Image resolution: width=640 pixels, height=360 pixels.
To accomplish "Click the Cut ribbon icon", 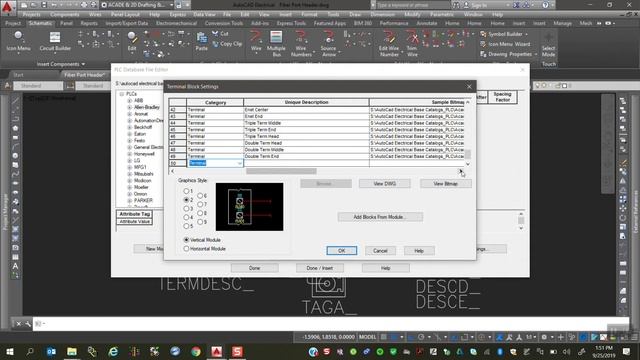I will point(221,34).
